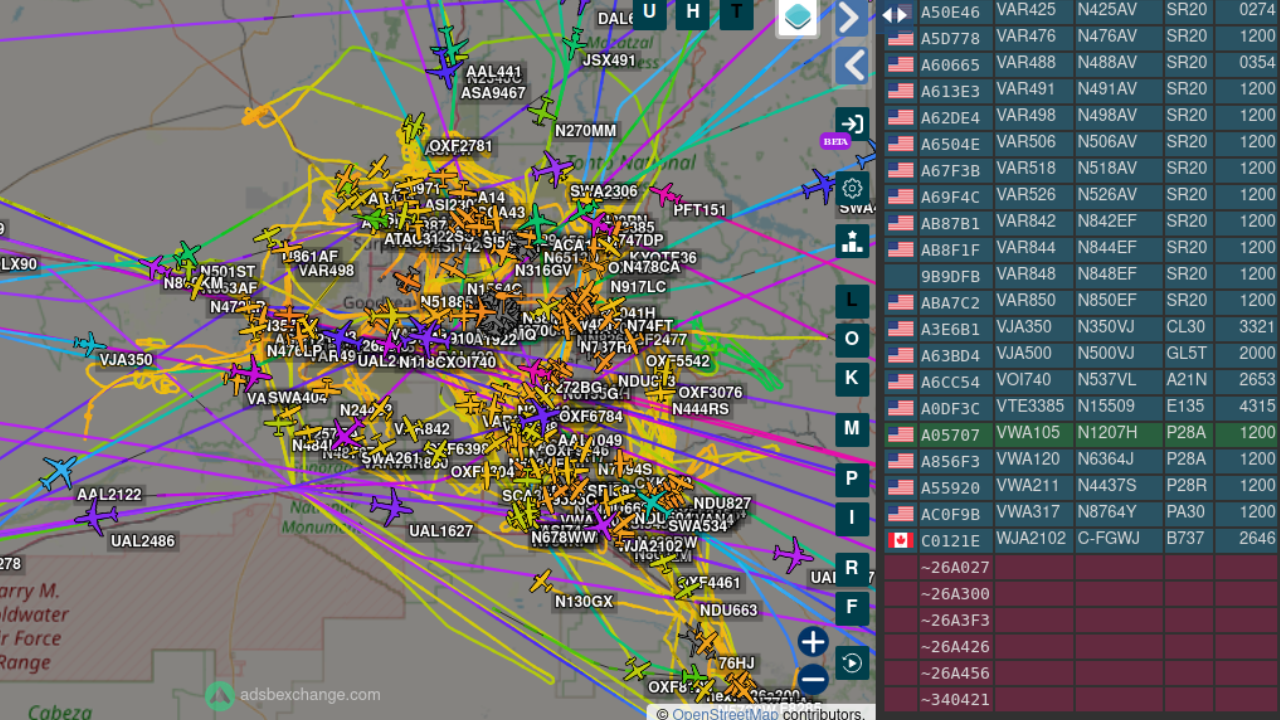Collapse the sidebar with the left chevron
This screenshot has width=1280, height=720.
point(851,66)
